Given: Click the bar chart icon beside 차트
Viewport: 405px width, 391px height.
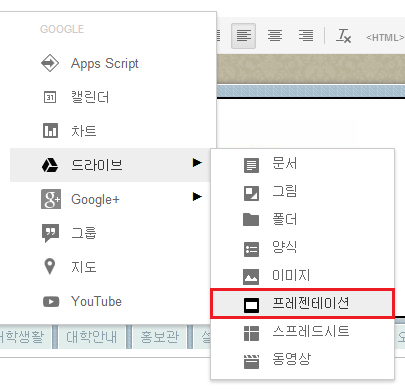Looking at the screenshot, I should pyautogui.click(x=50, y=130).
